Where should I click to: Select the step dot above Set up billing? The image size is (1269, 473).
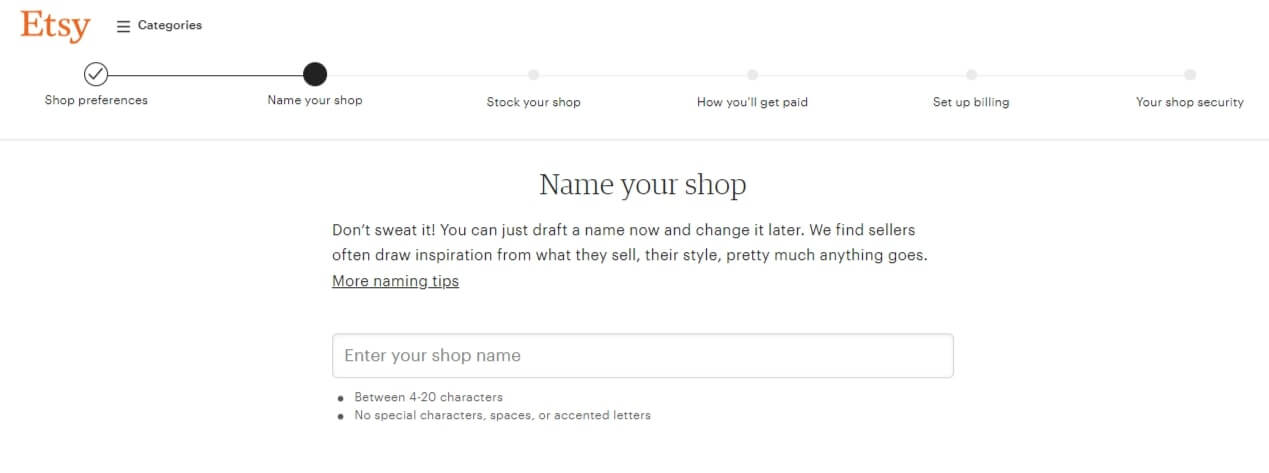pos(971,74)
